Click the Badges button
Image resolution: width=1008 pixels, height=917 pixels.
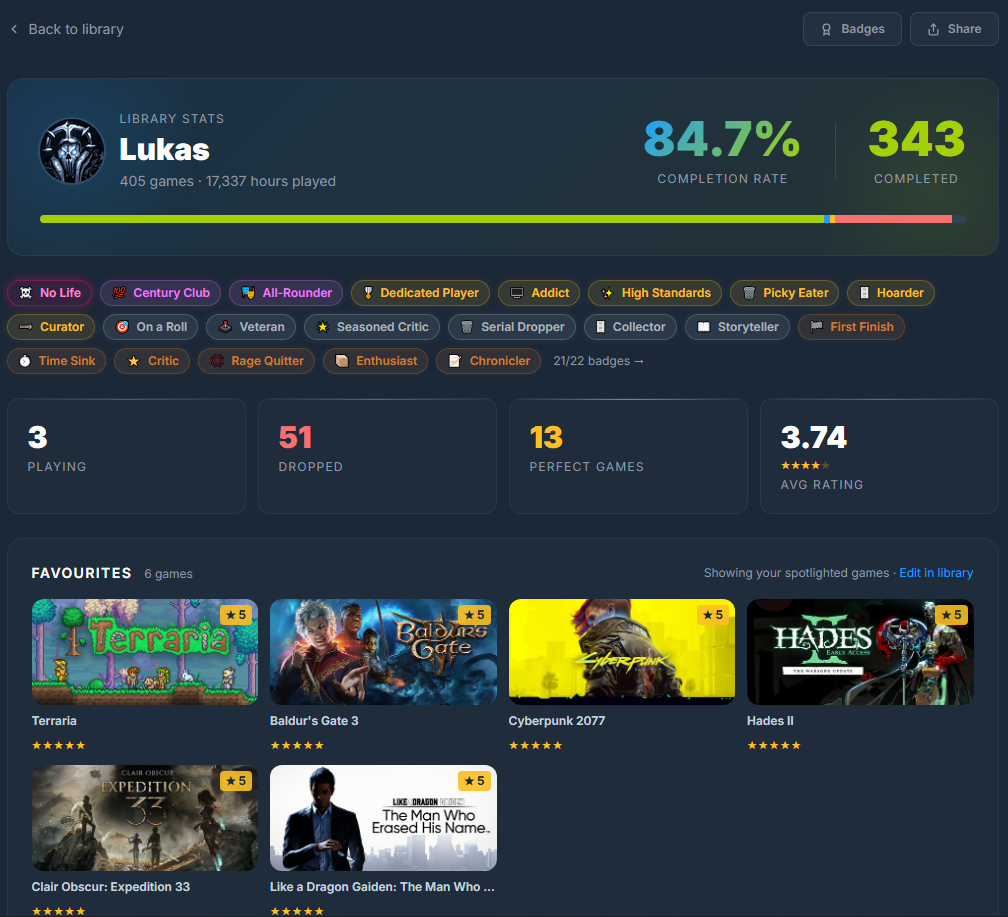852,29
